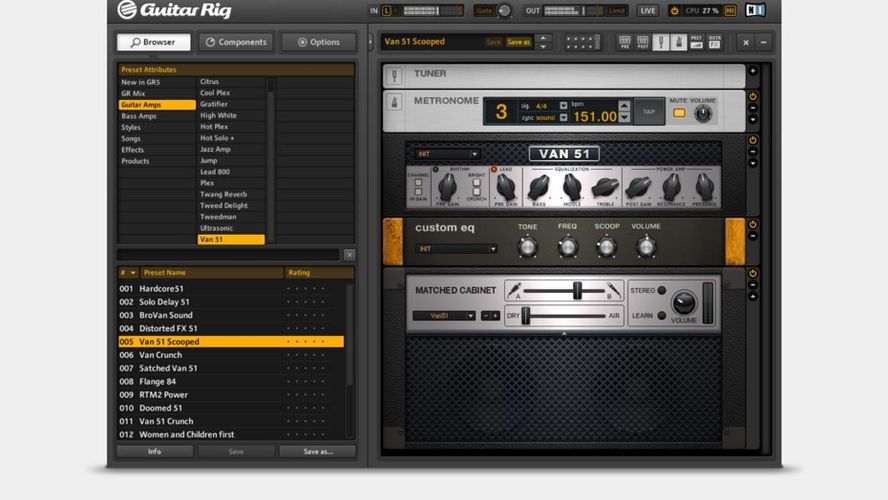The width and height of the screenshot is (888, 500).
Task: Collapse Matched Cabinet expert panel arrow
Action: [x=753, y=297]
